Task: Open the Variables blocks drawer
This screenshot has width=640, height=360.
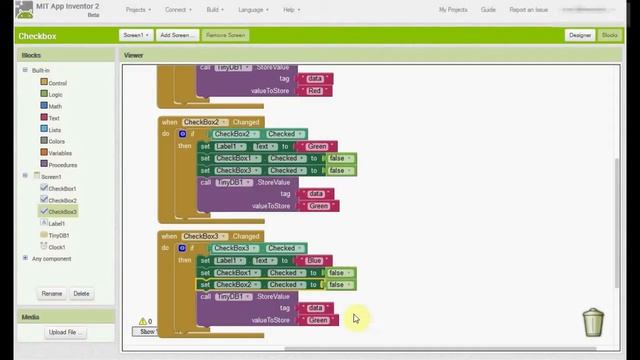Action: coord(56,153)
